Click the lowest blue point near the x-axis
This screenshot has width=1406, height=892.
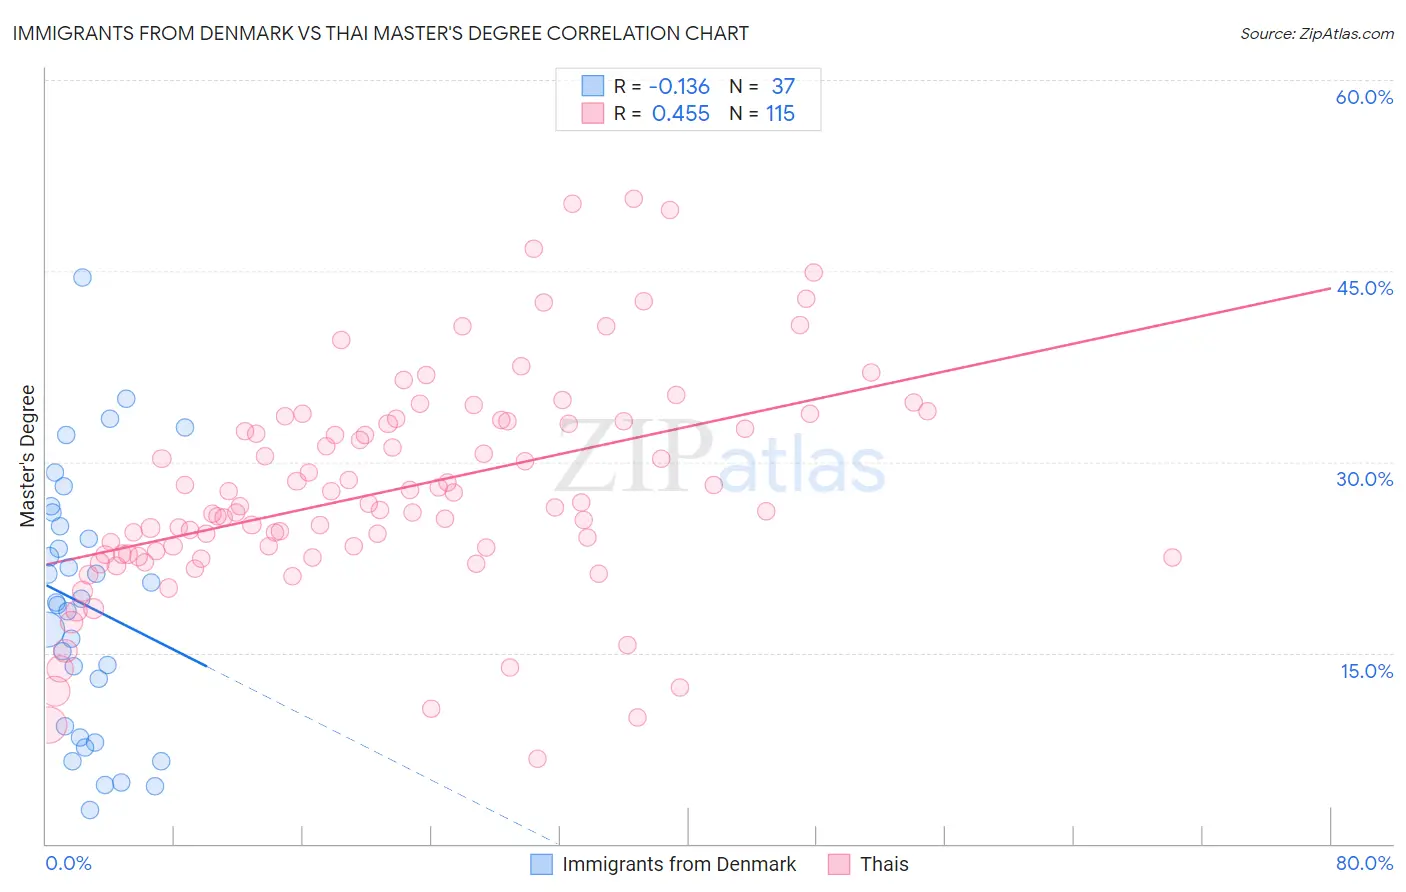[90, 810]
